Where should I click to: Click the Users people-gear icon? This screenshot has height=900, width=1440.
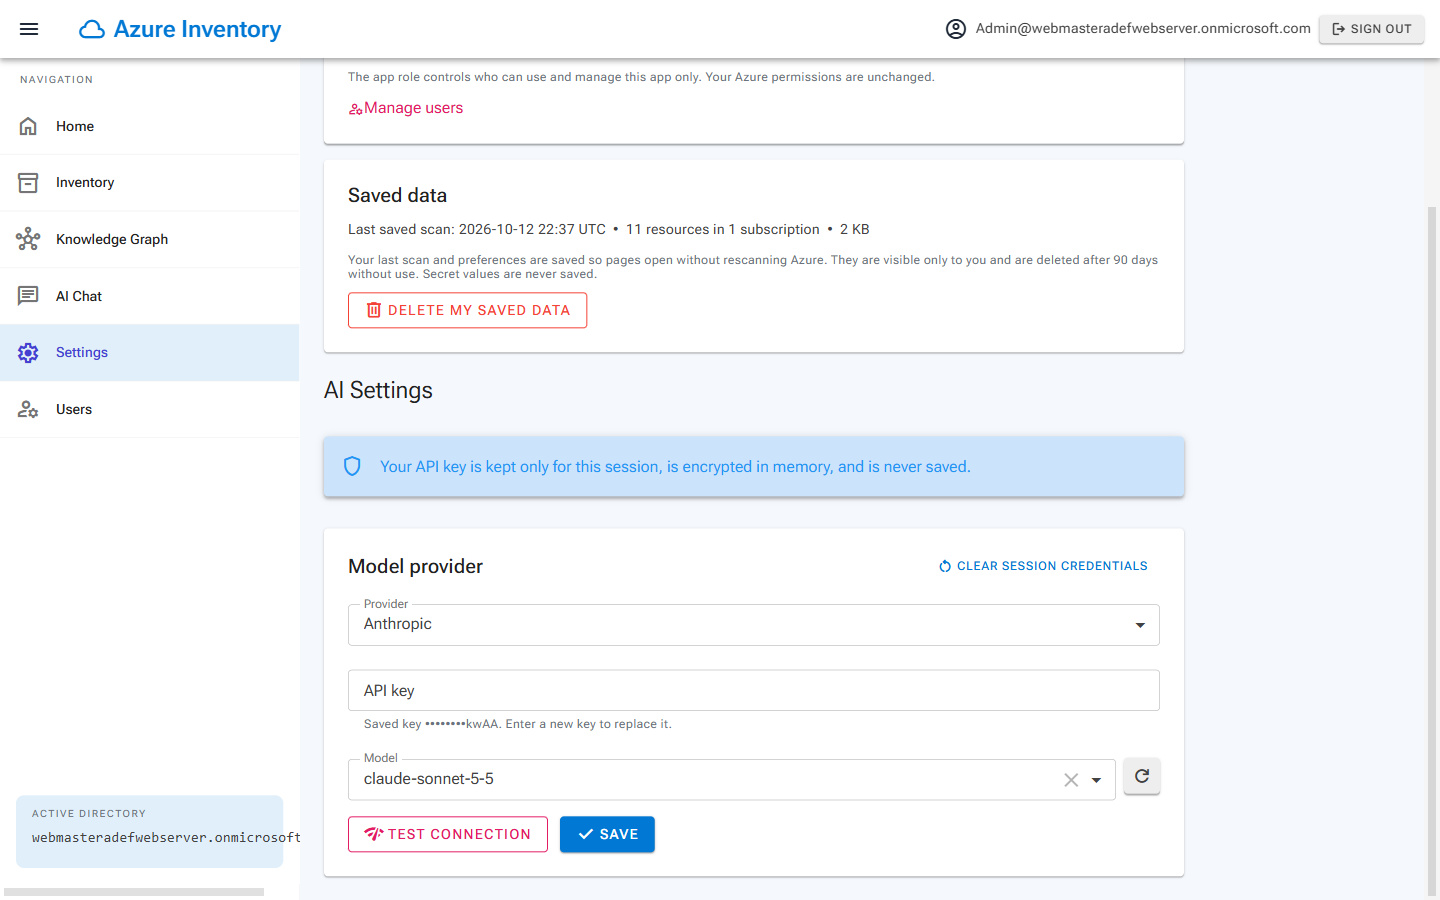tap(28, 409)
